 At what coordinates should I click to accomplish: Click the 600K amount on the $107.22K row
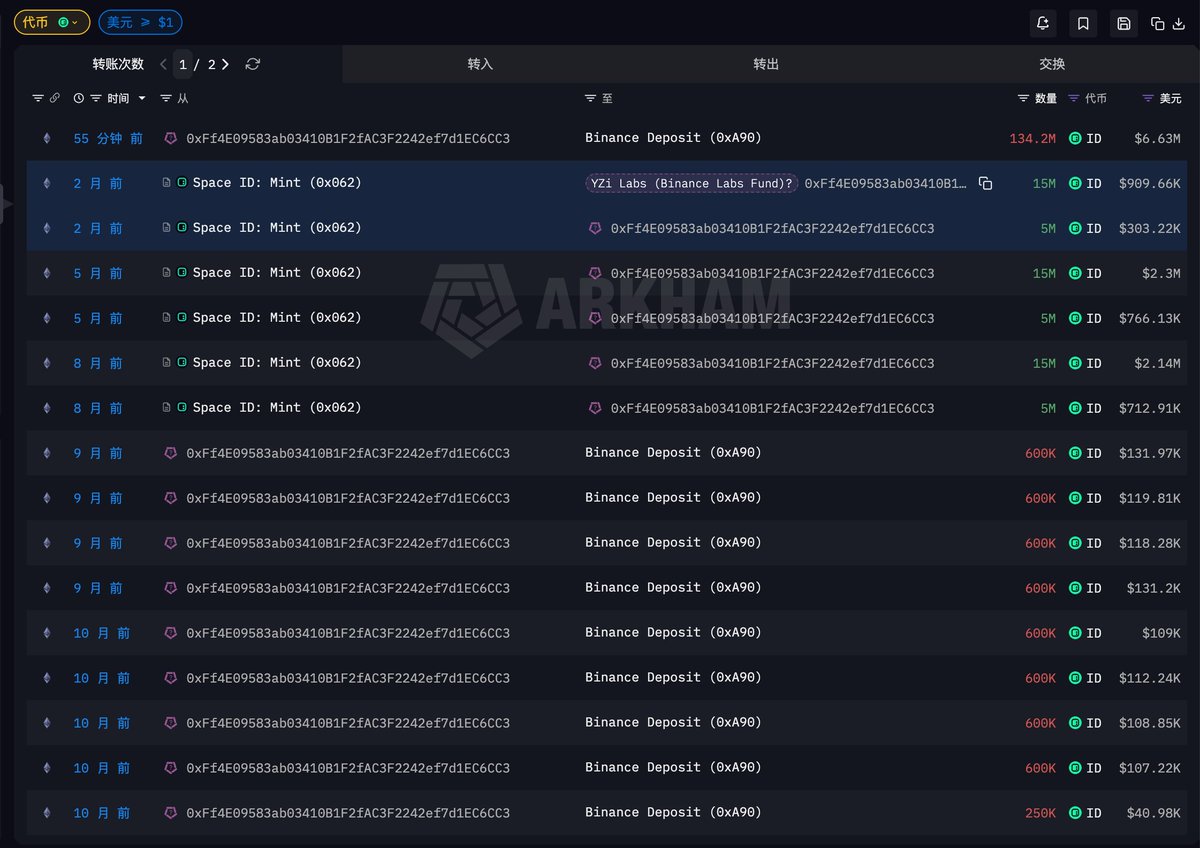1040,768
